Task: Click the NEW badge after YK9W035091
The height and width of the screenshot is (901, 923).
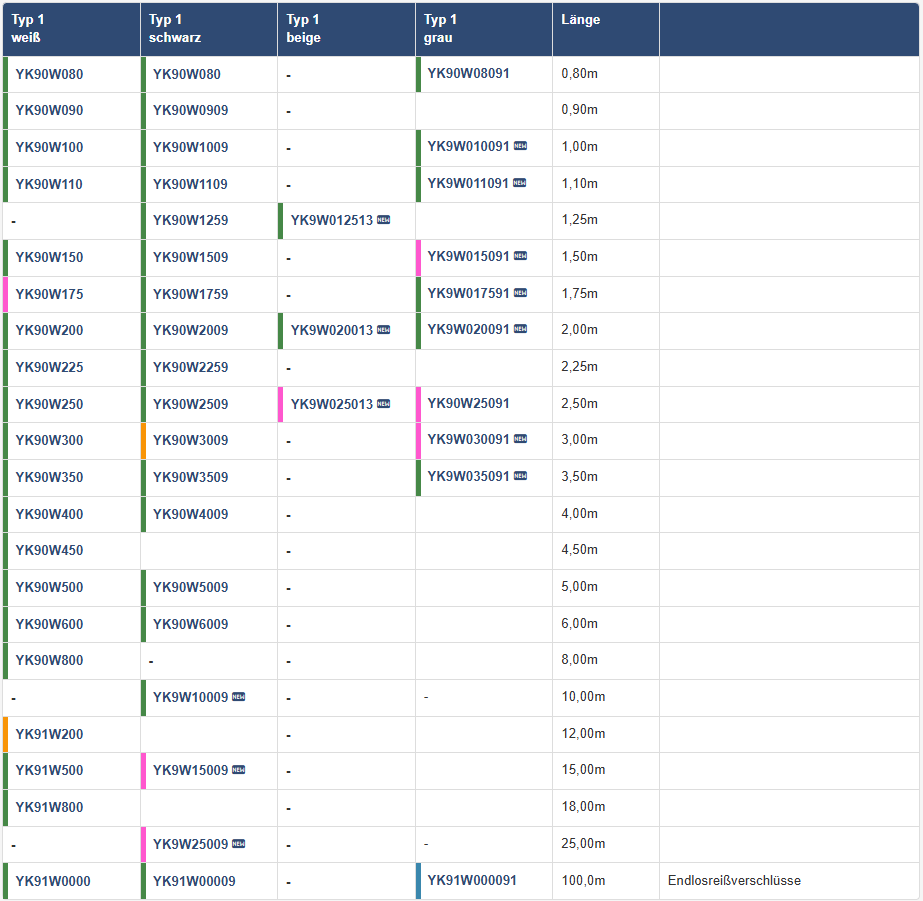Action: point(520,476)
